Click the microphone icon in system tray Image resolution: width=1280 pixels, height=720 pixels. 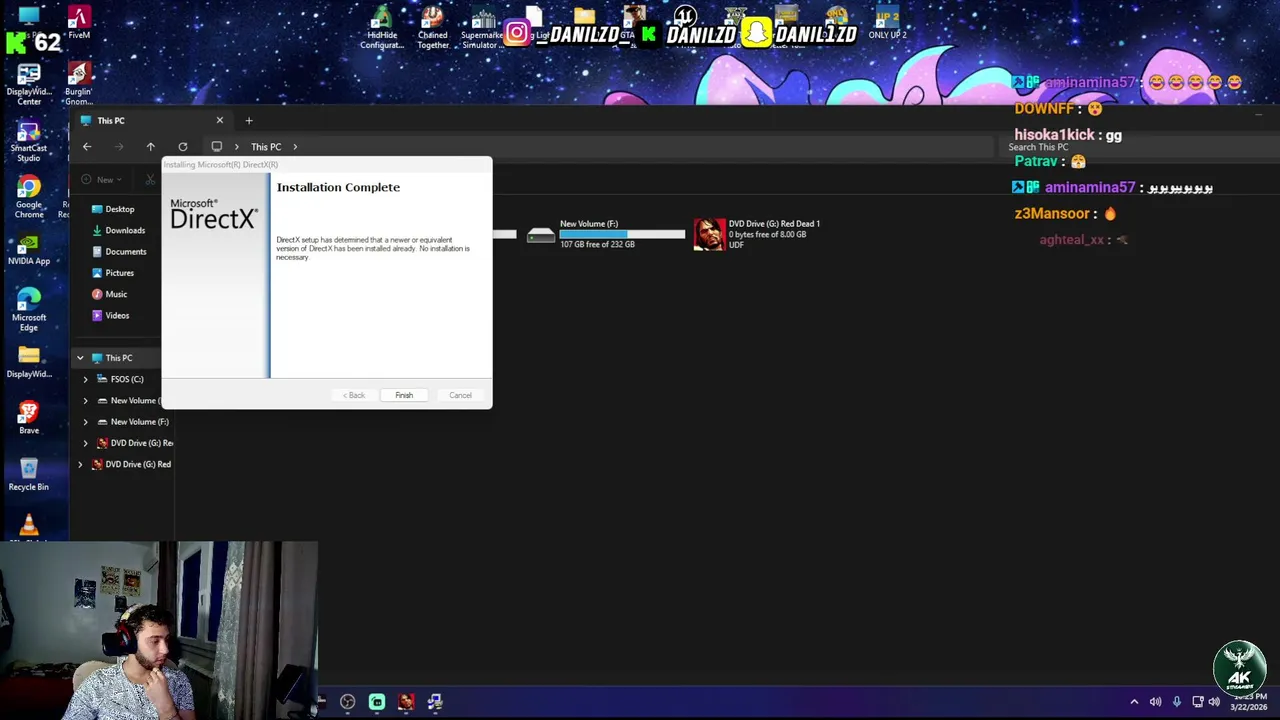1176,702
